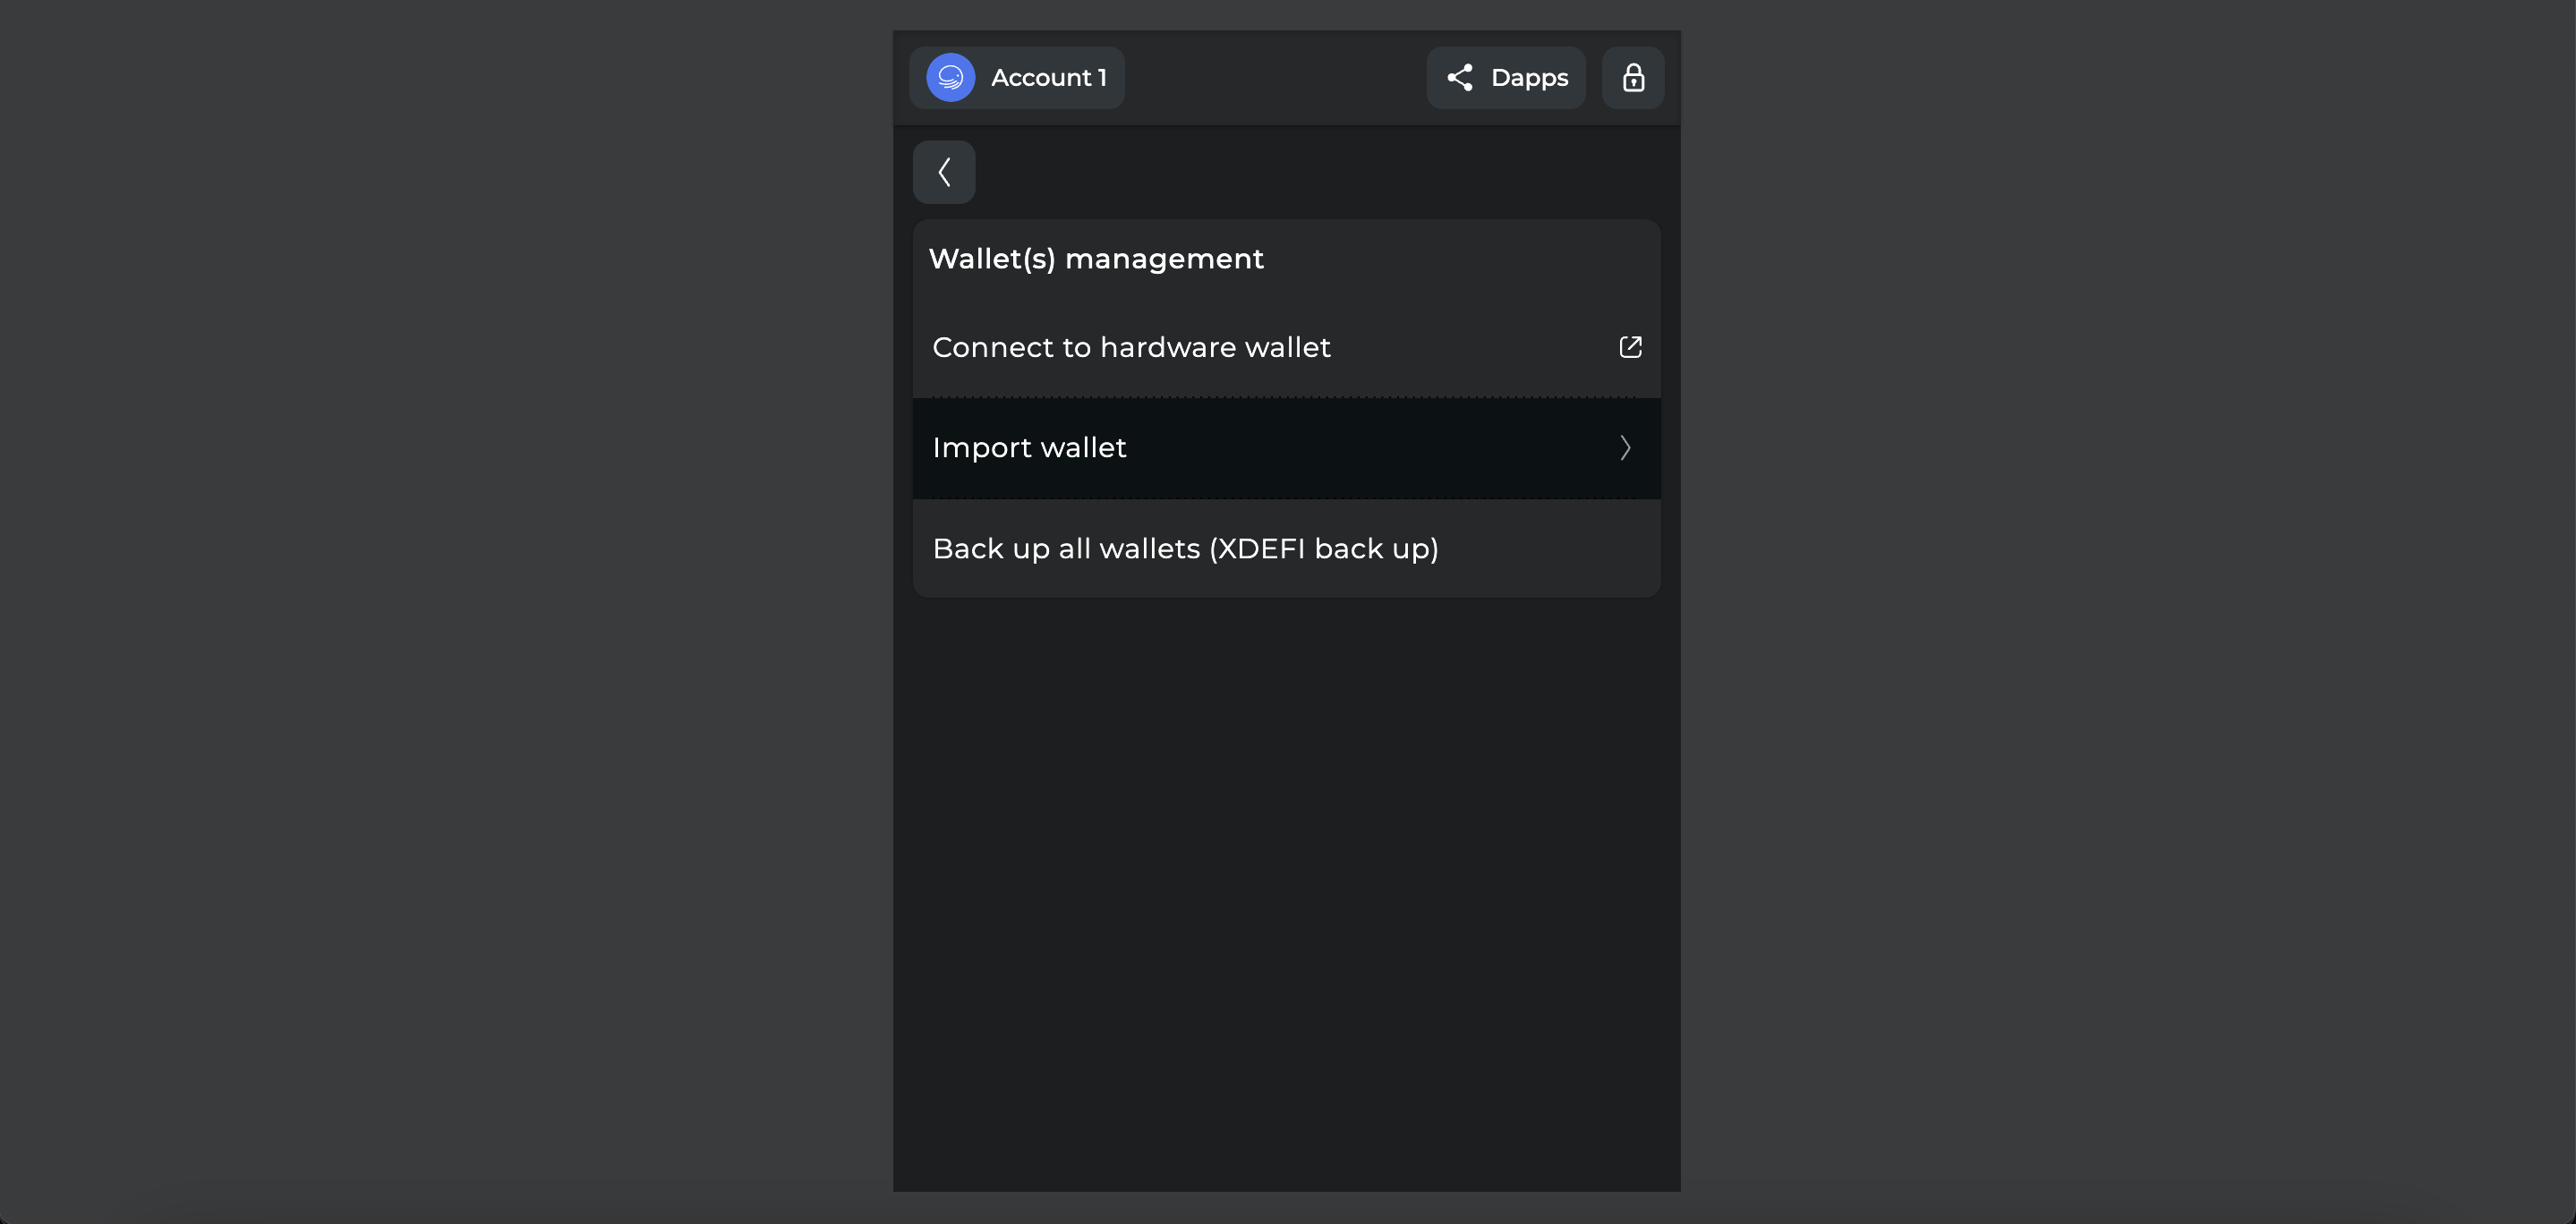
Task: Click the Wallet(s) management heading
Action: point(1096,259)
